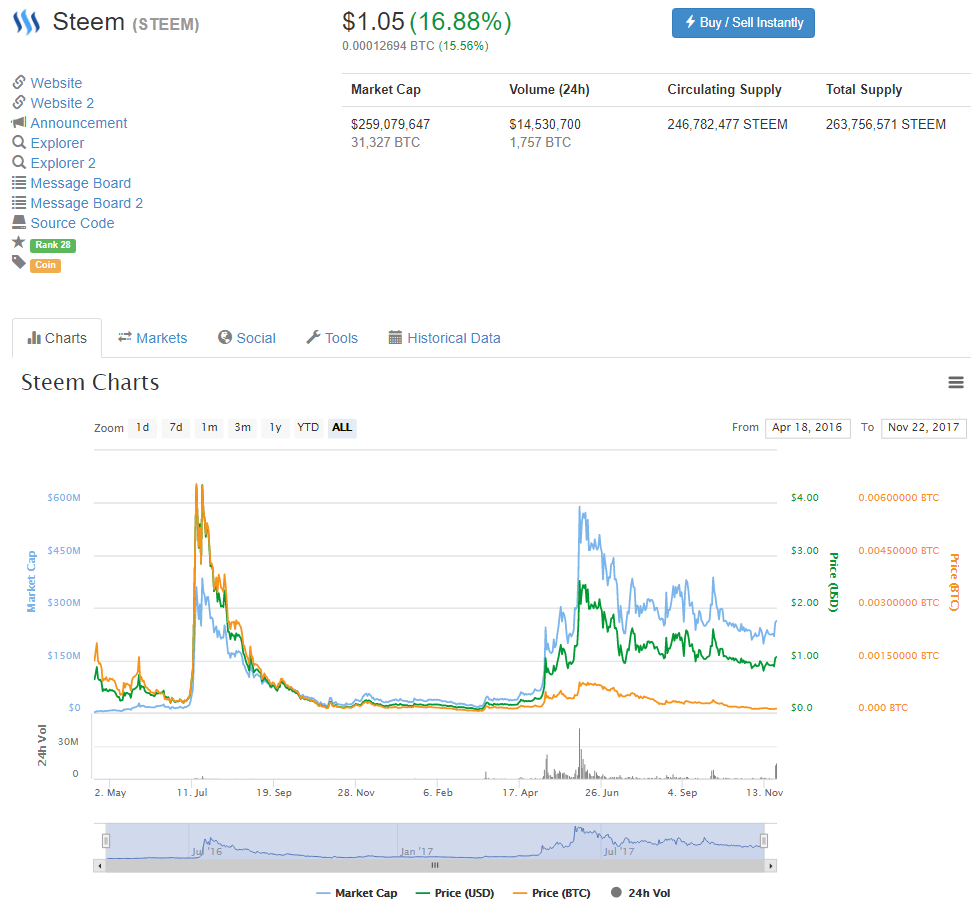
Task: Click the left arrow of the chart scrollbar
Action: click(x=100, y=866)
